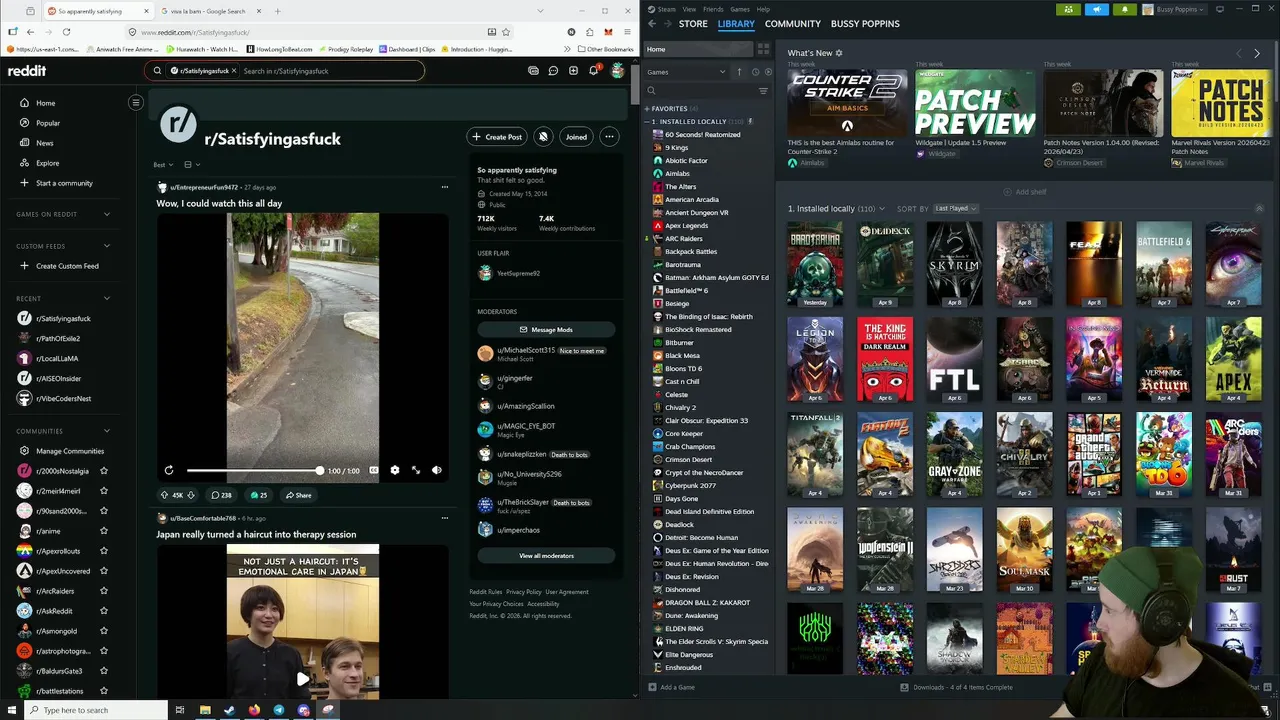Viewport: 1280px width, 720px height.
Task: Open What's New settings gear
Action: coord(839,53)
